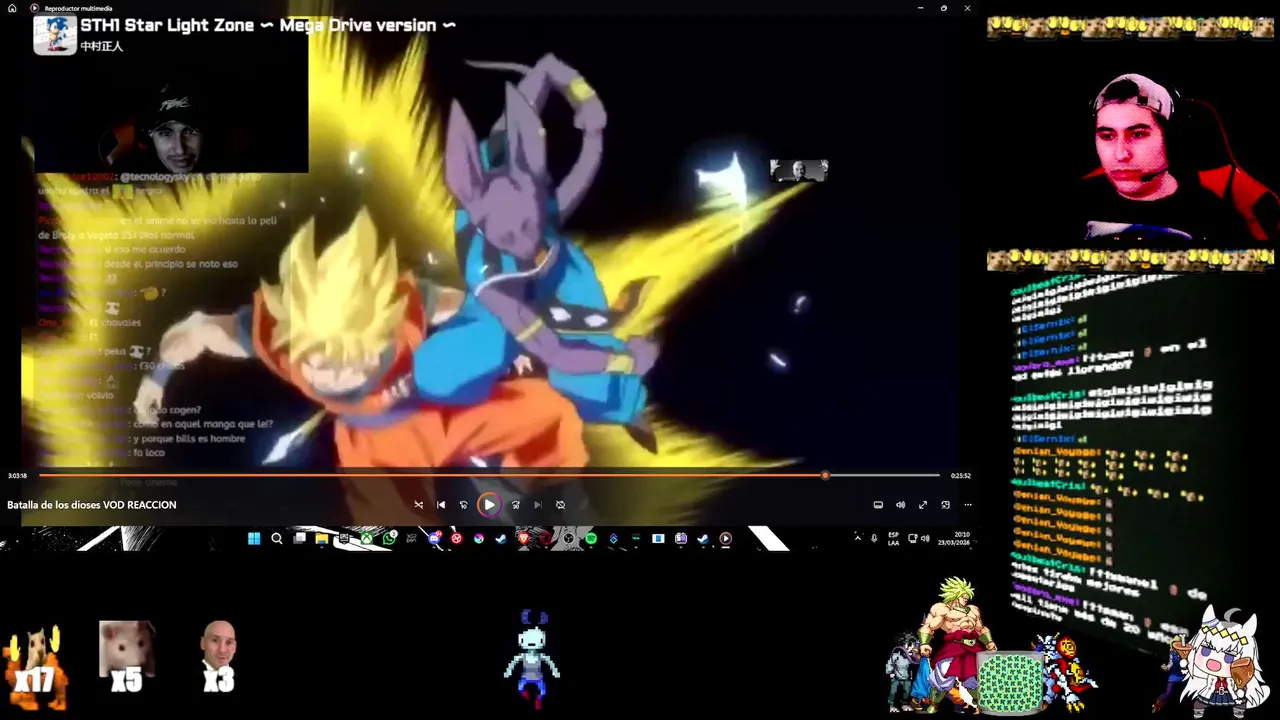Open WhatsApp from the taskbar
Image resolution: width=1280 pixels, height=720 pixels.
389,539
